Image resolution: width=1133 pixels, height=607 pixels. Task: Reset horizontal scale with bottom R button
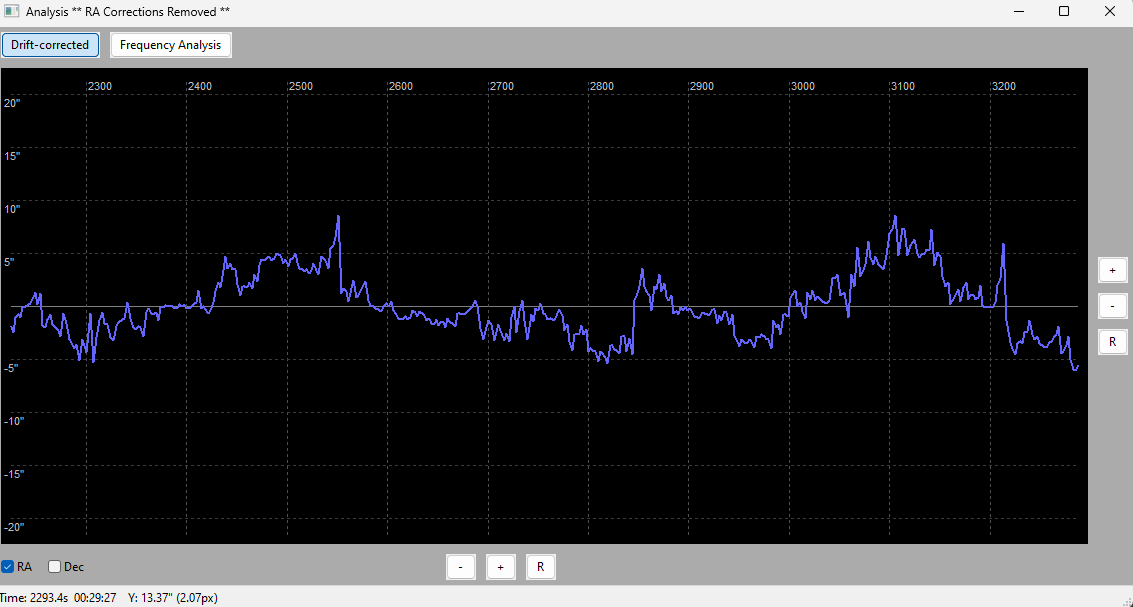540,567
